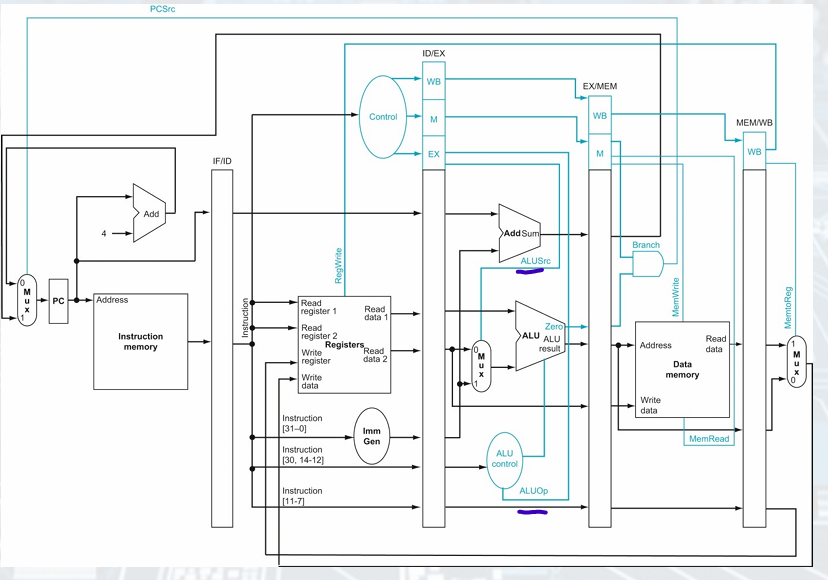Select the Add Sum branch adder

point(520,233)
